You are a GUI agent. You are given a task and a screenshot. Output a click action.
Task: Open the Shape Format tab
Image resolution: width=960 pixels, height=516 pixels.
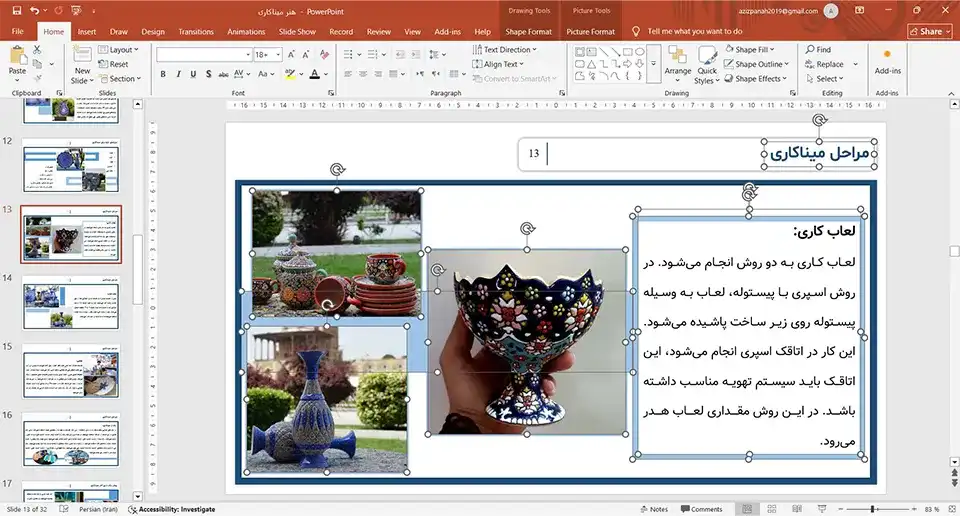click(528, 31)
